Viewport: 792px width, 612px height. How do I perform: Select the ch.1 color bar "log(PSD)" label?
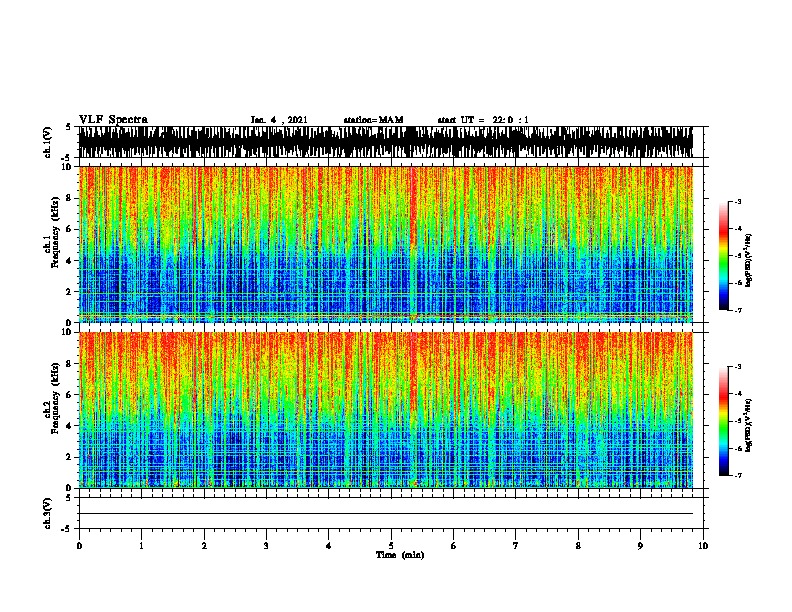(x=749, y=261)
